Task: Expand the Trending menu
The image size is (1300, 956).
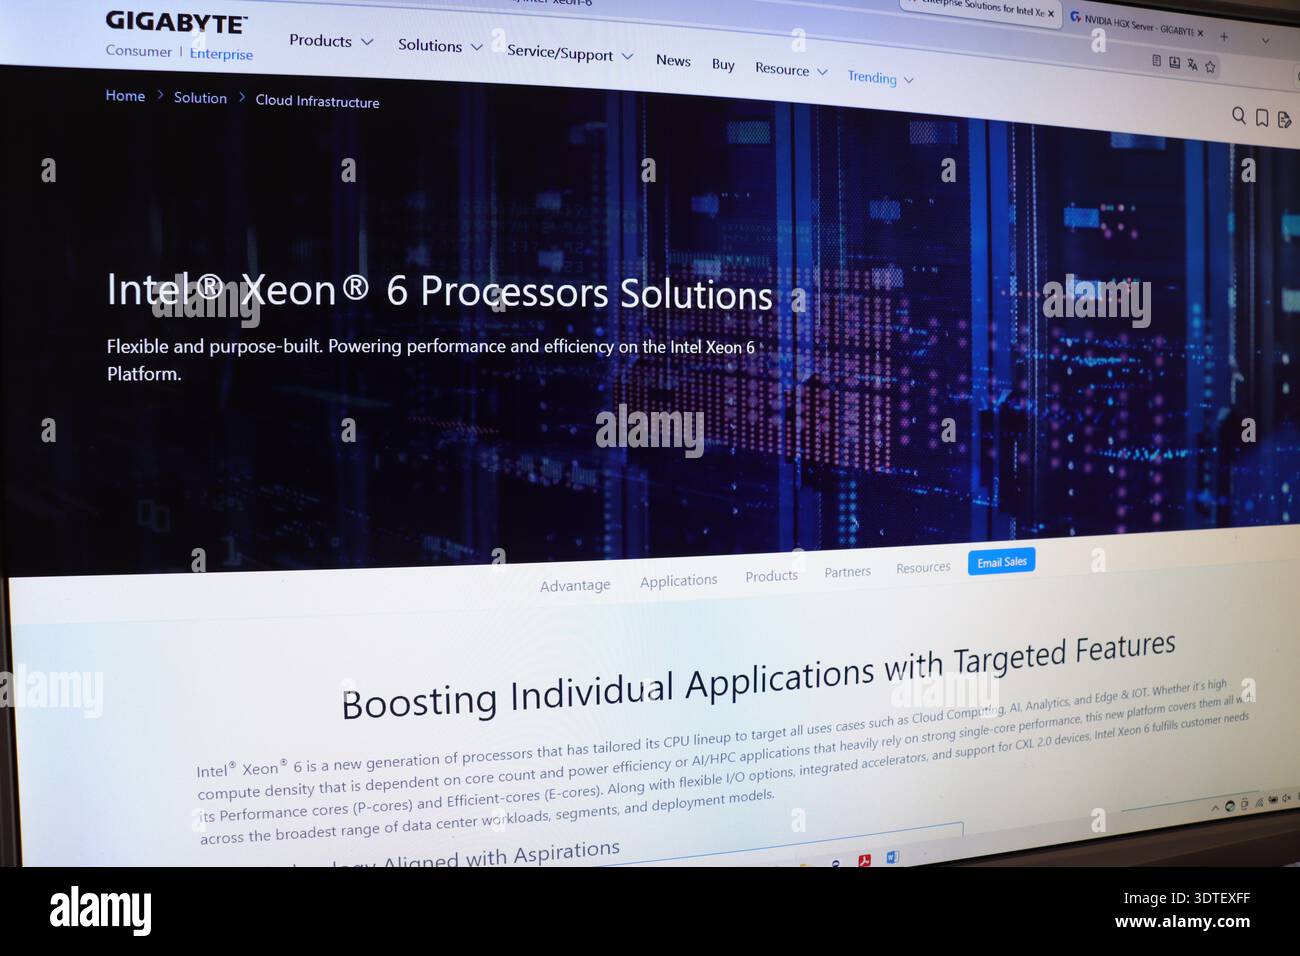Action: tap(880, 78)
